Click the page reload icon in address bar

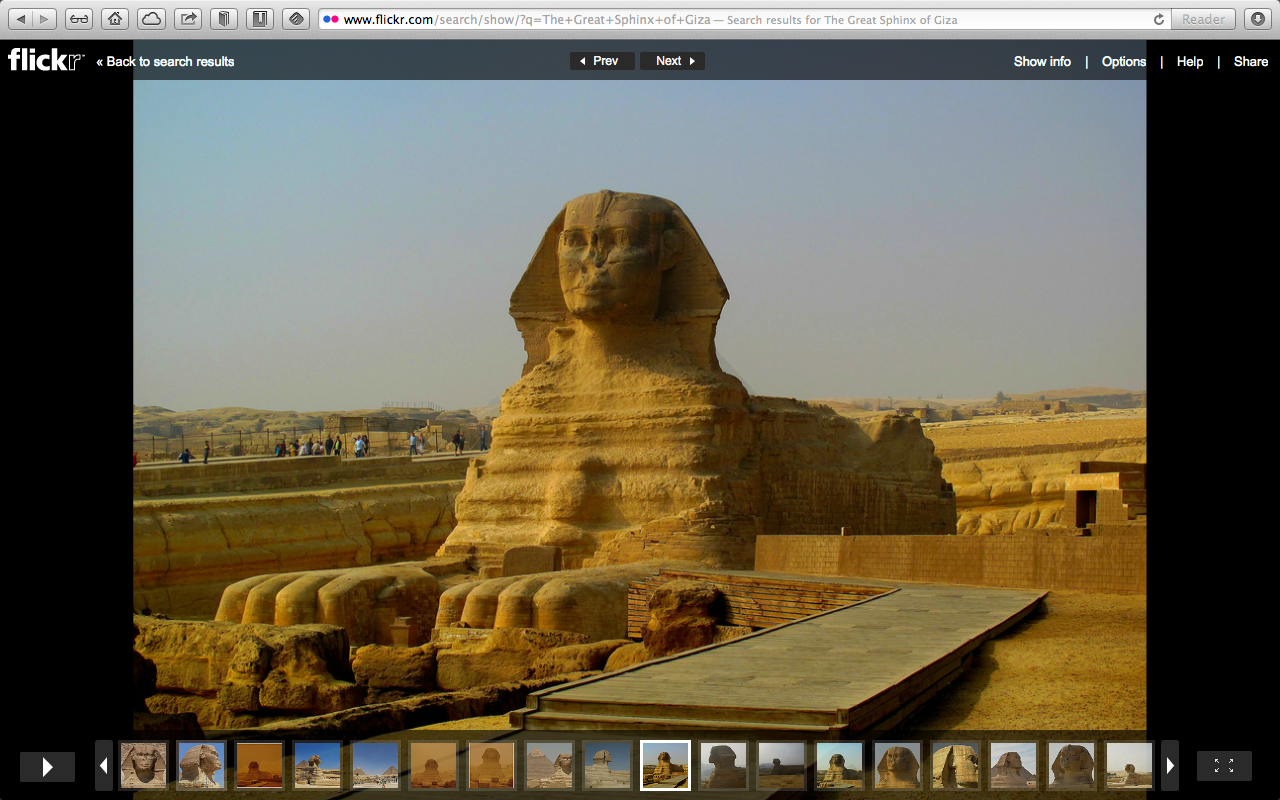1158,18
